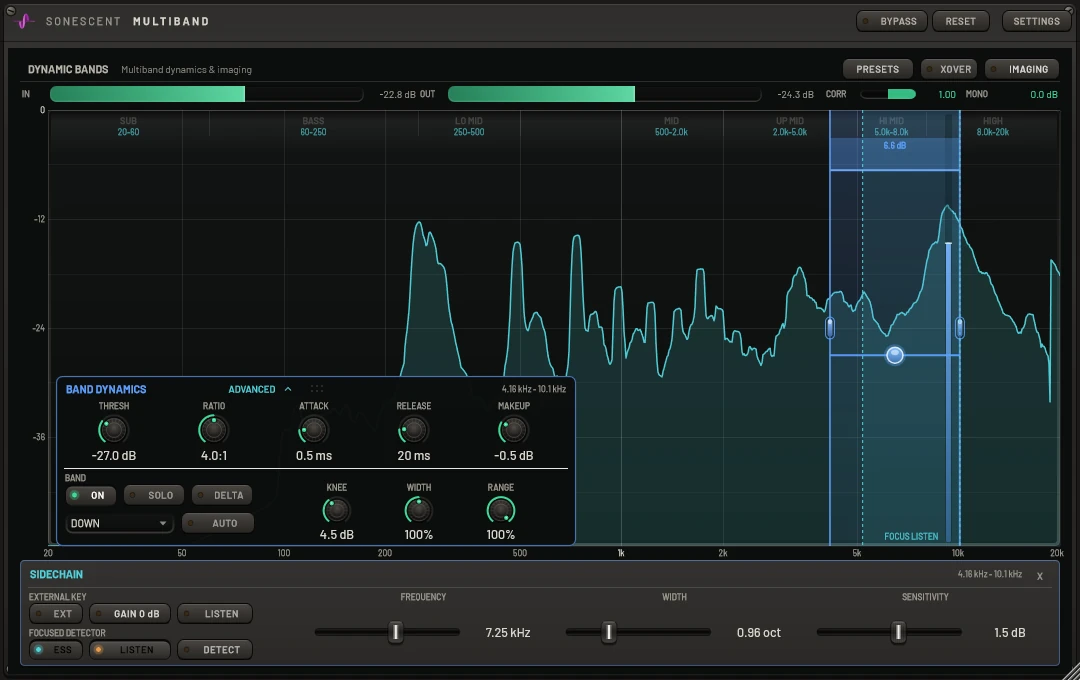Toggle the EXT external key button
This screenshot has width=1080, height=680.
[x=56, y=614]
